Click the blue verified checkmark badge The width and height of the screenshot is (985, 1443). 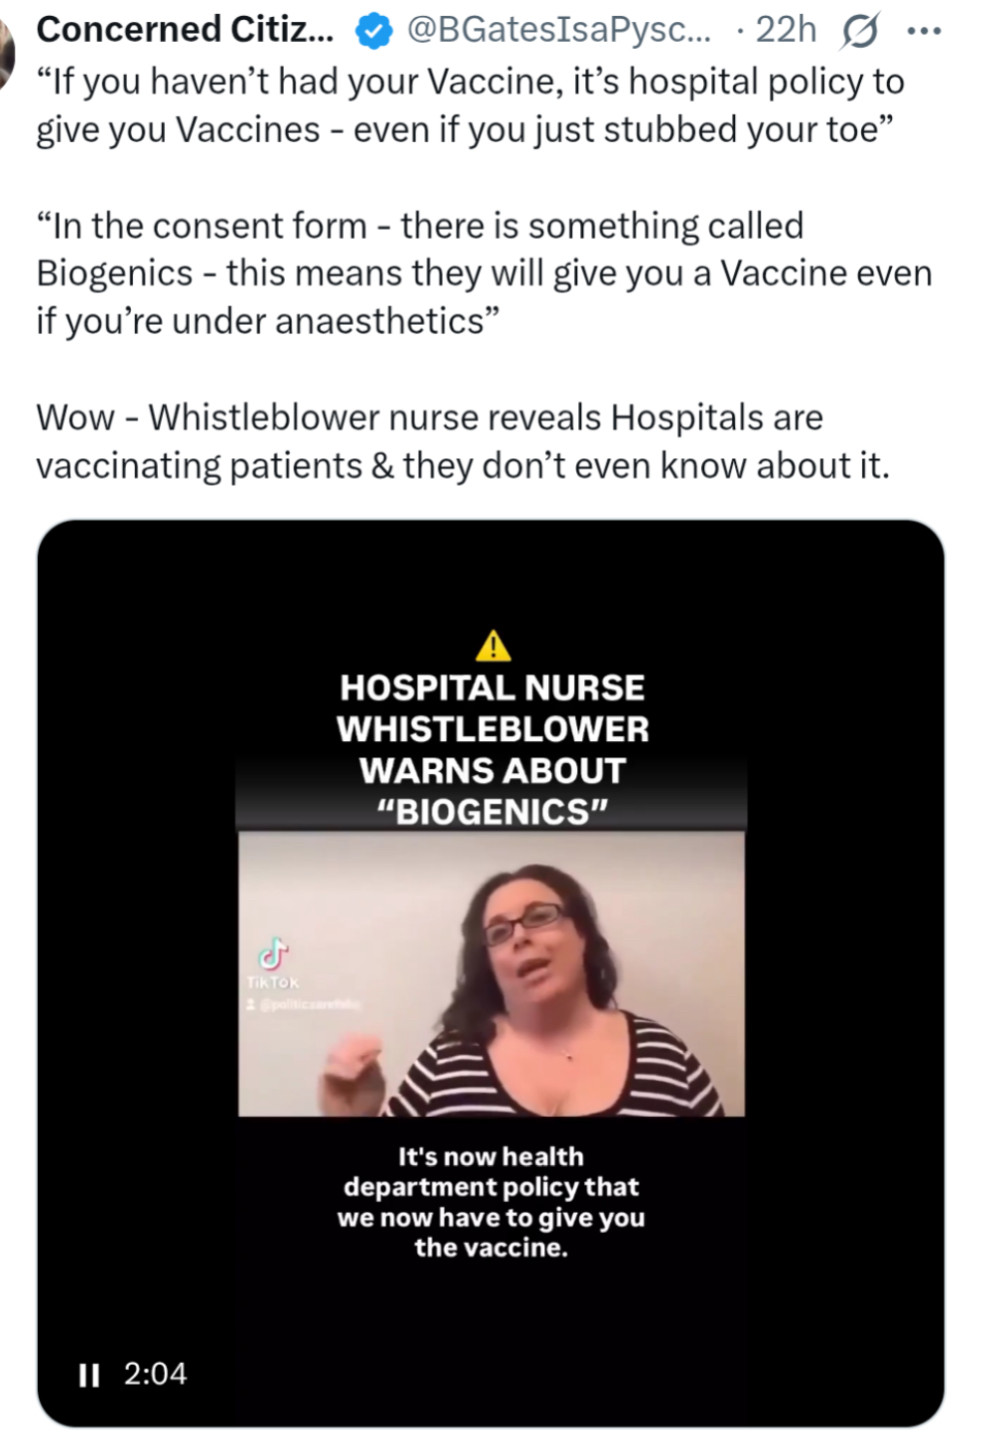click(374, 32)
